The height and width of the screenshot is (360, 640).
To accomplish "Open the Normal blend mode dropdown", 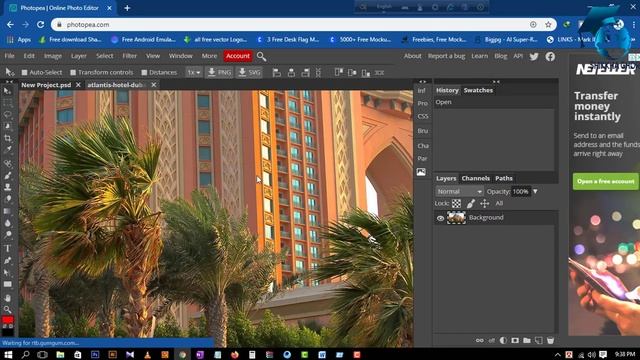I will coord(460,191).
